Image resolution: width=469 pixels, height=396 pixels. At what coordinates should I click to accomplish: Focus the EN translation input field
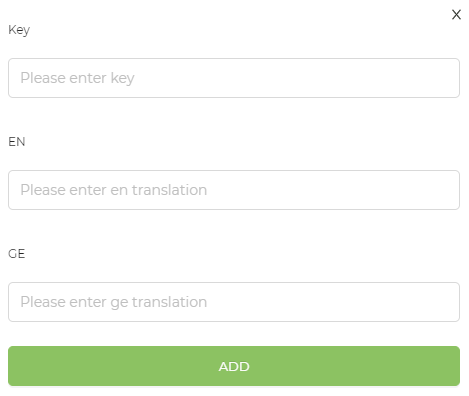pos(234,190)
